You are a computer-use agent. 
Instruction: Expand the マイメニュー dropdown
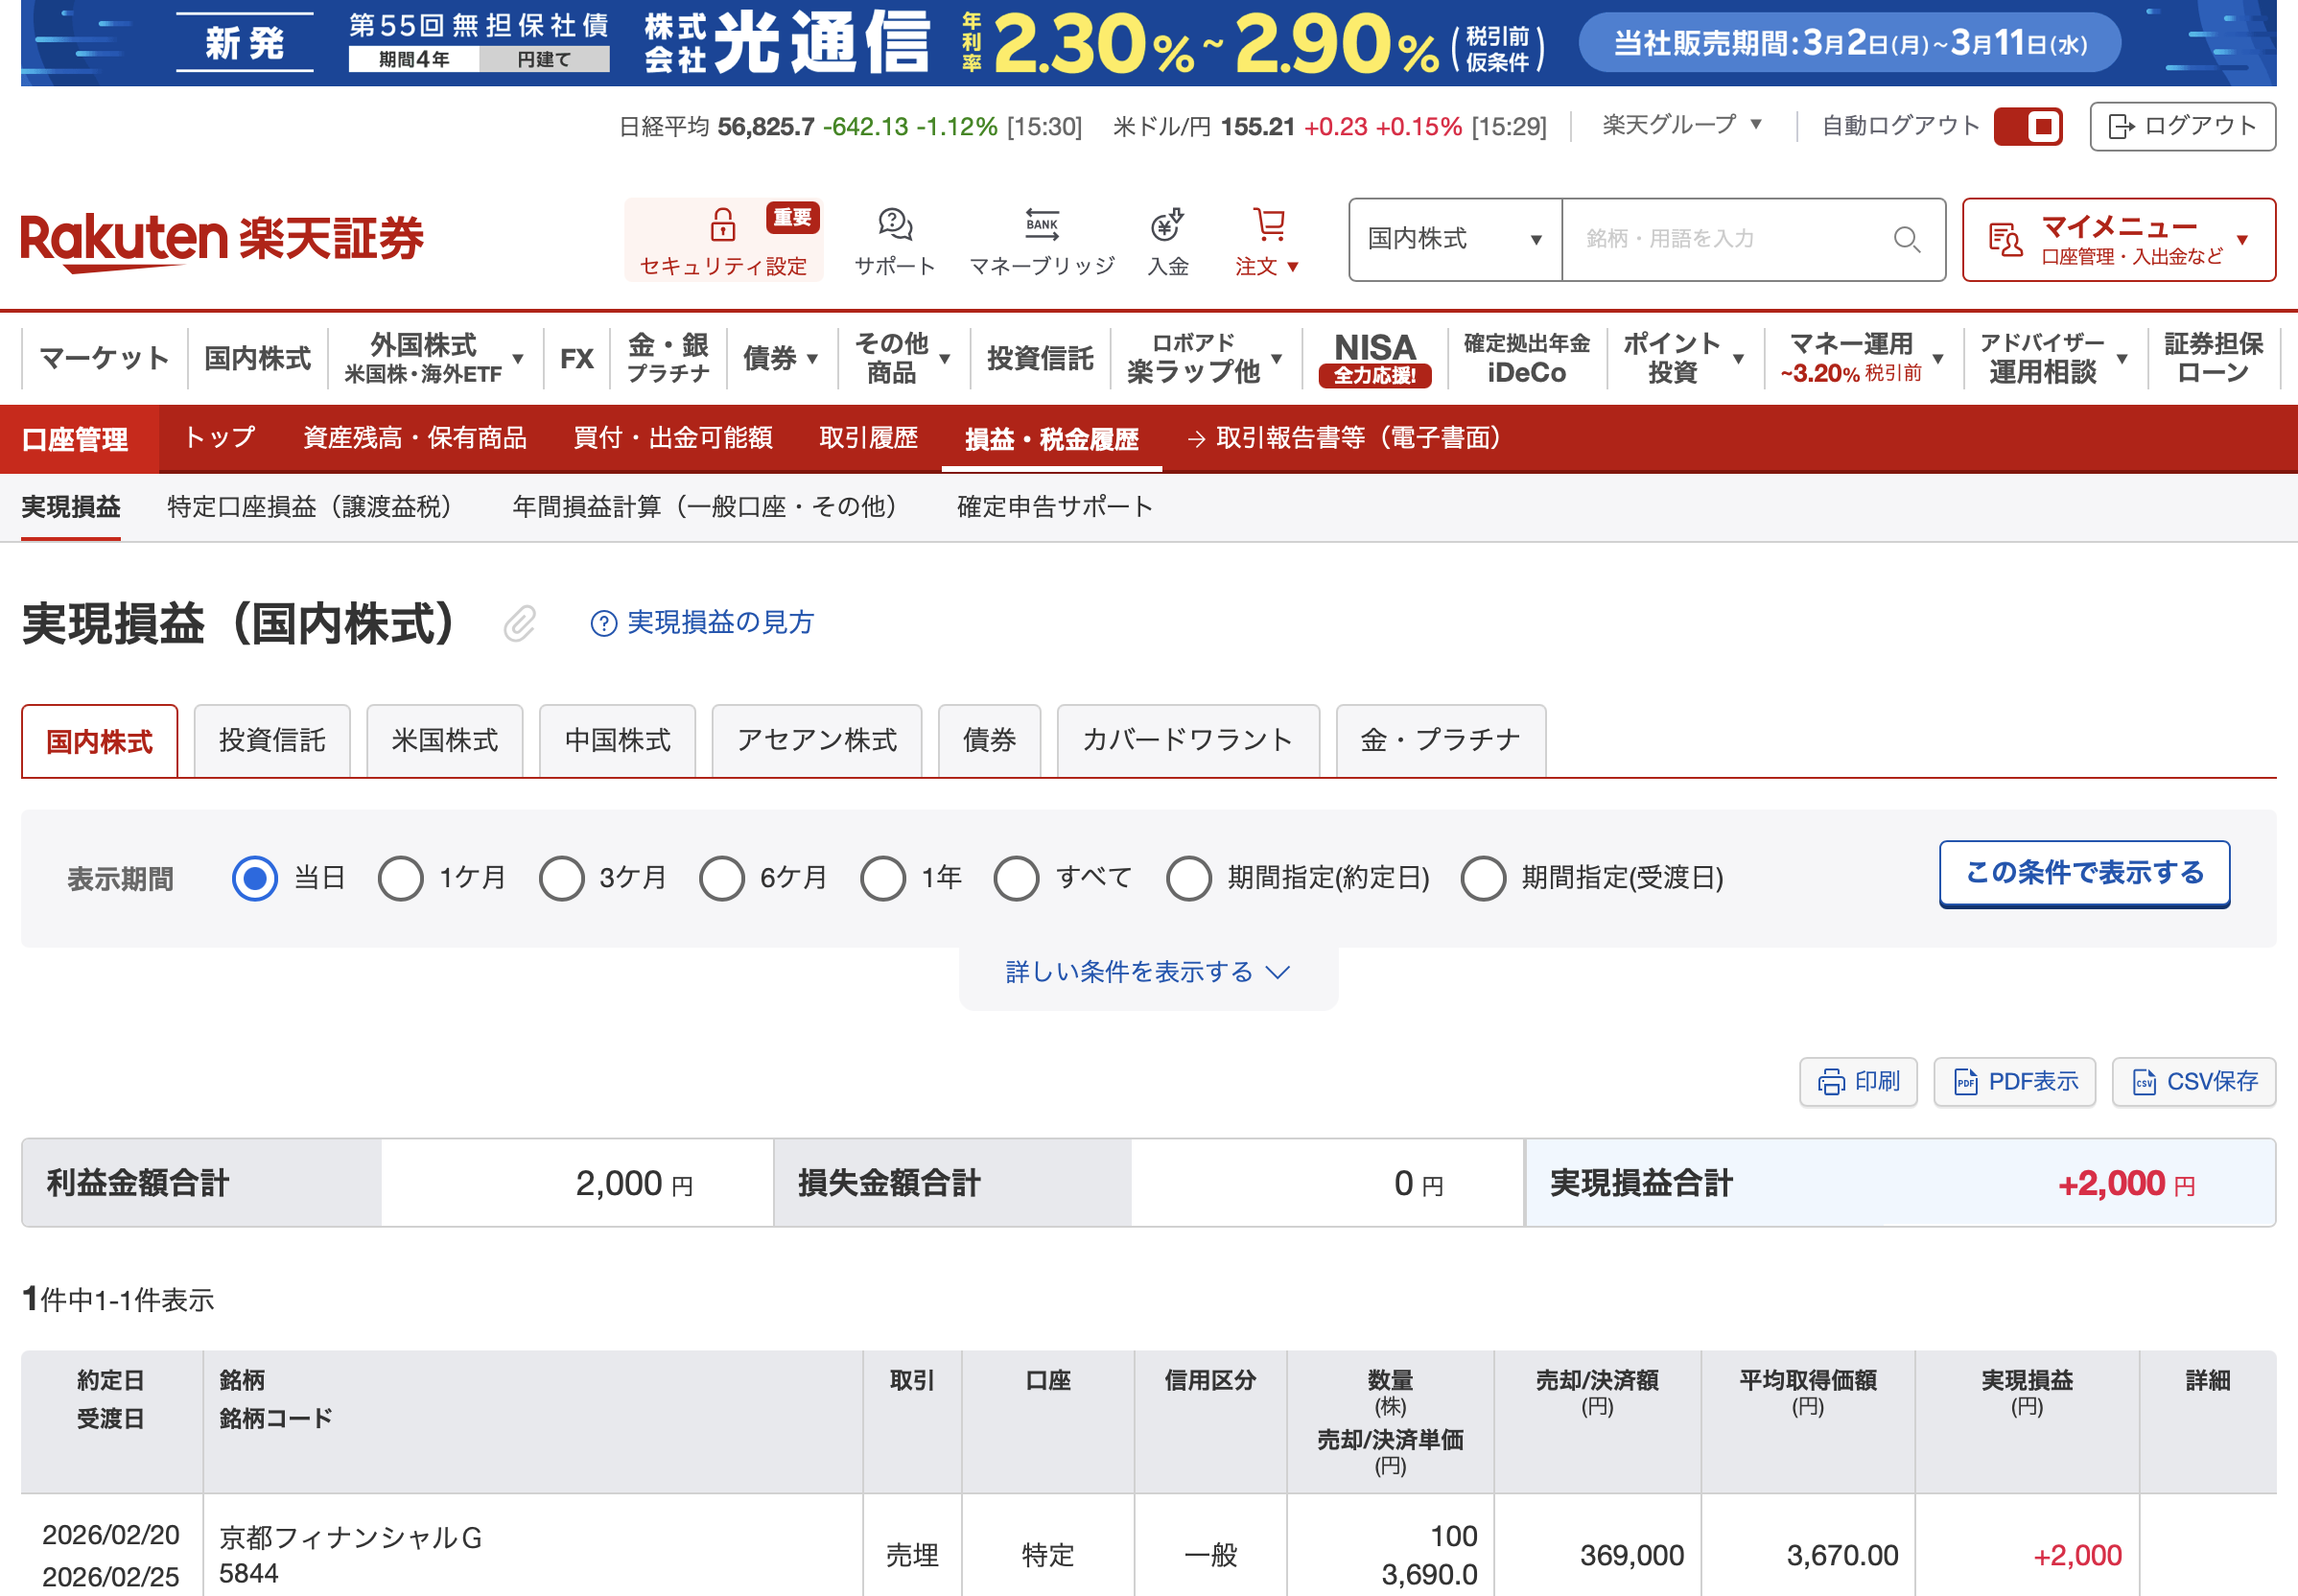coord(2118,240)
